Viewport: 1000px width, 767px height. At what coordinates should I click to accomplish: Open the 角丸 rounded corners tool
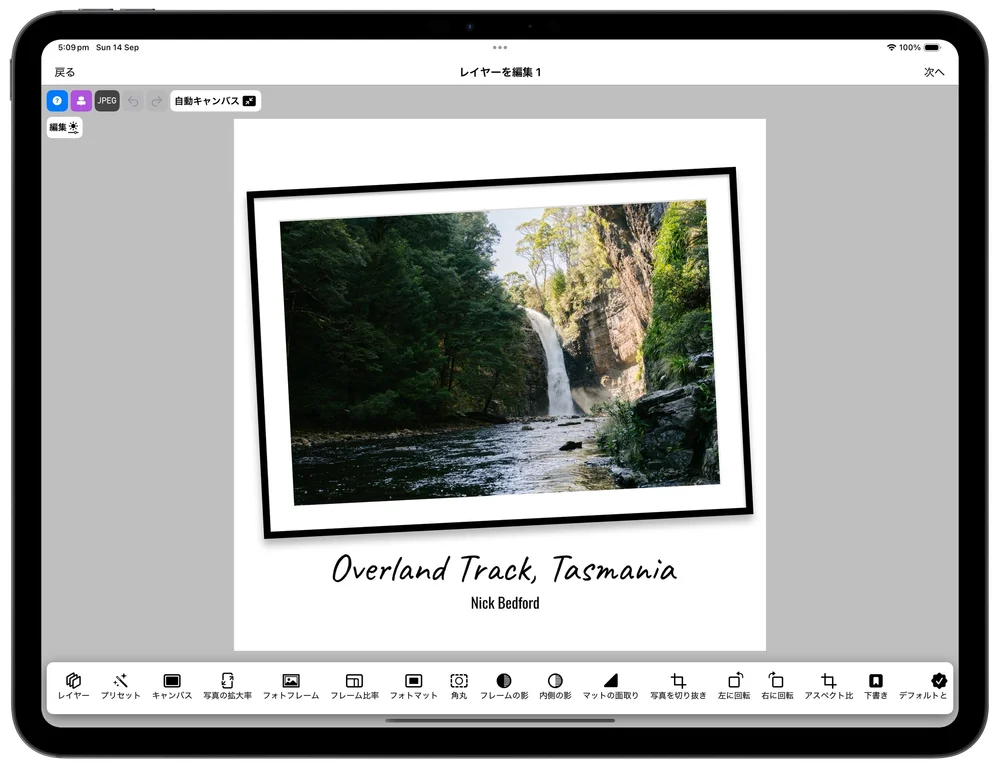[459, 686]
